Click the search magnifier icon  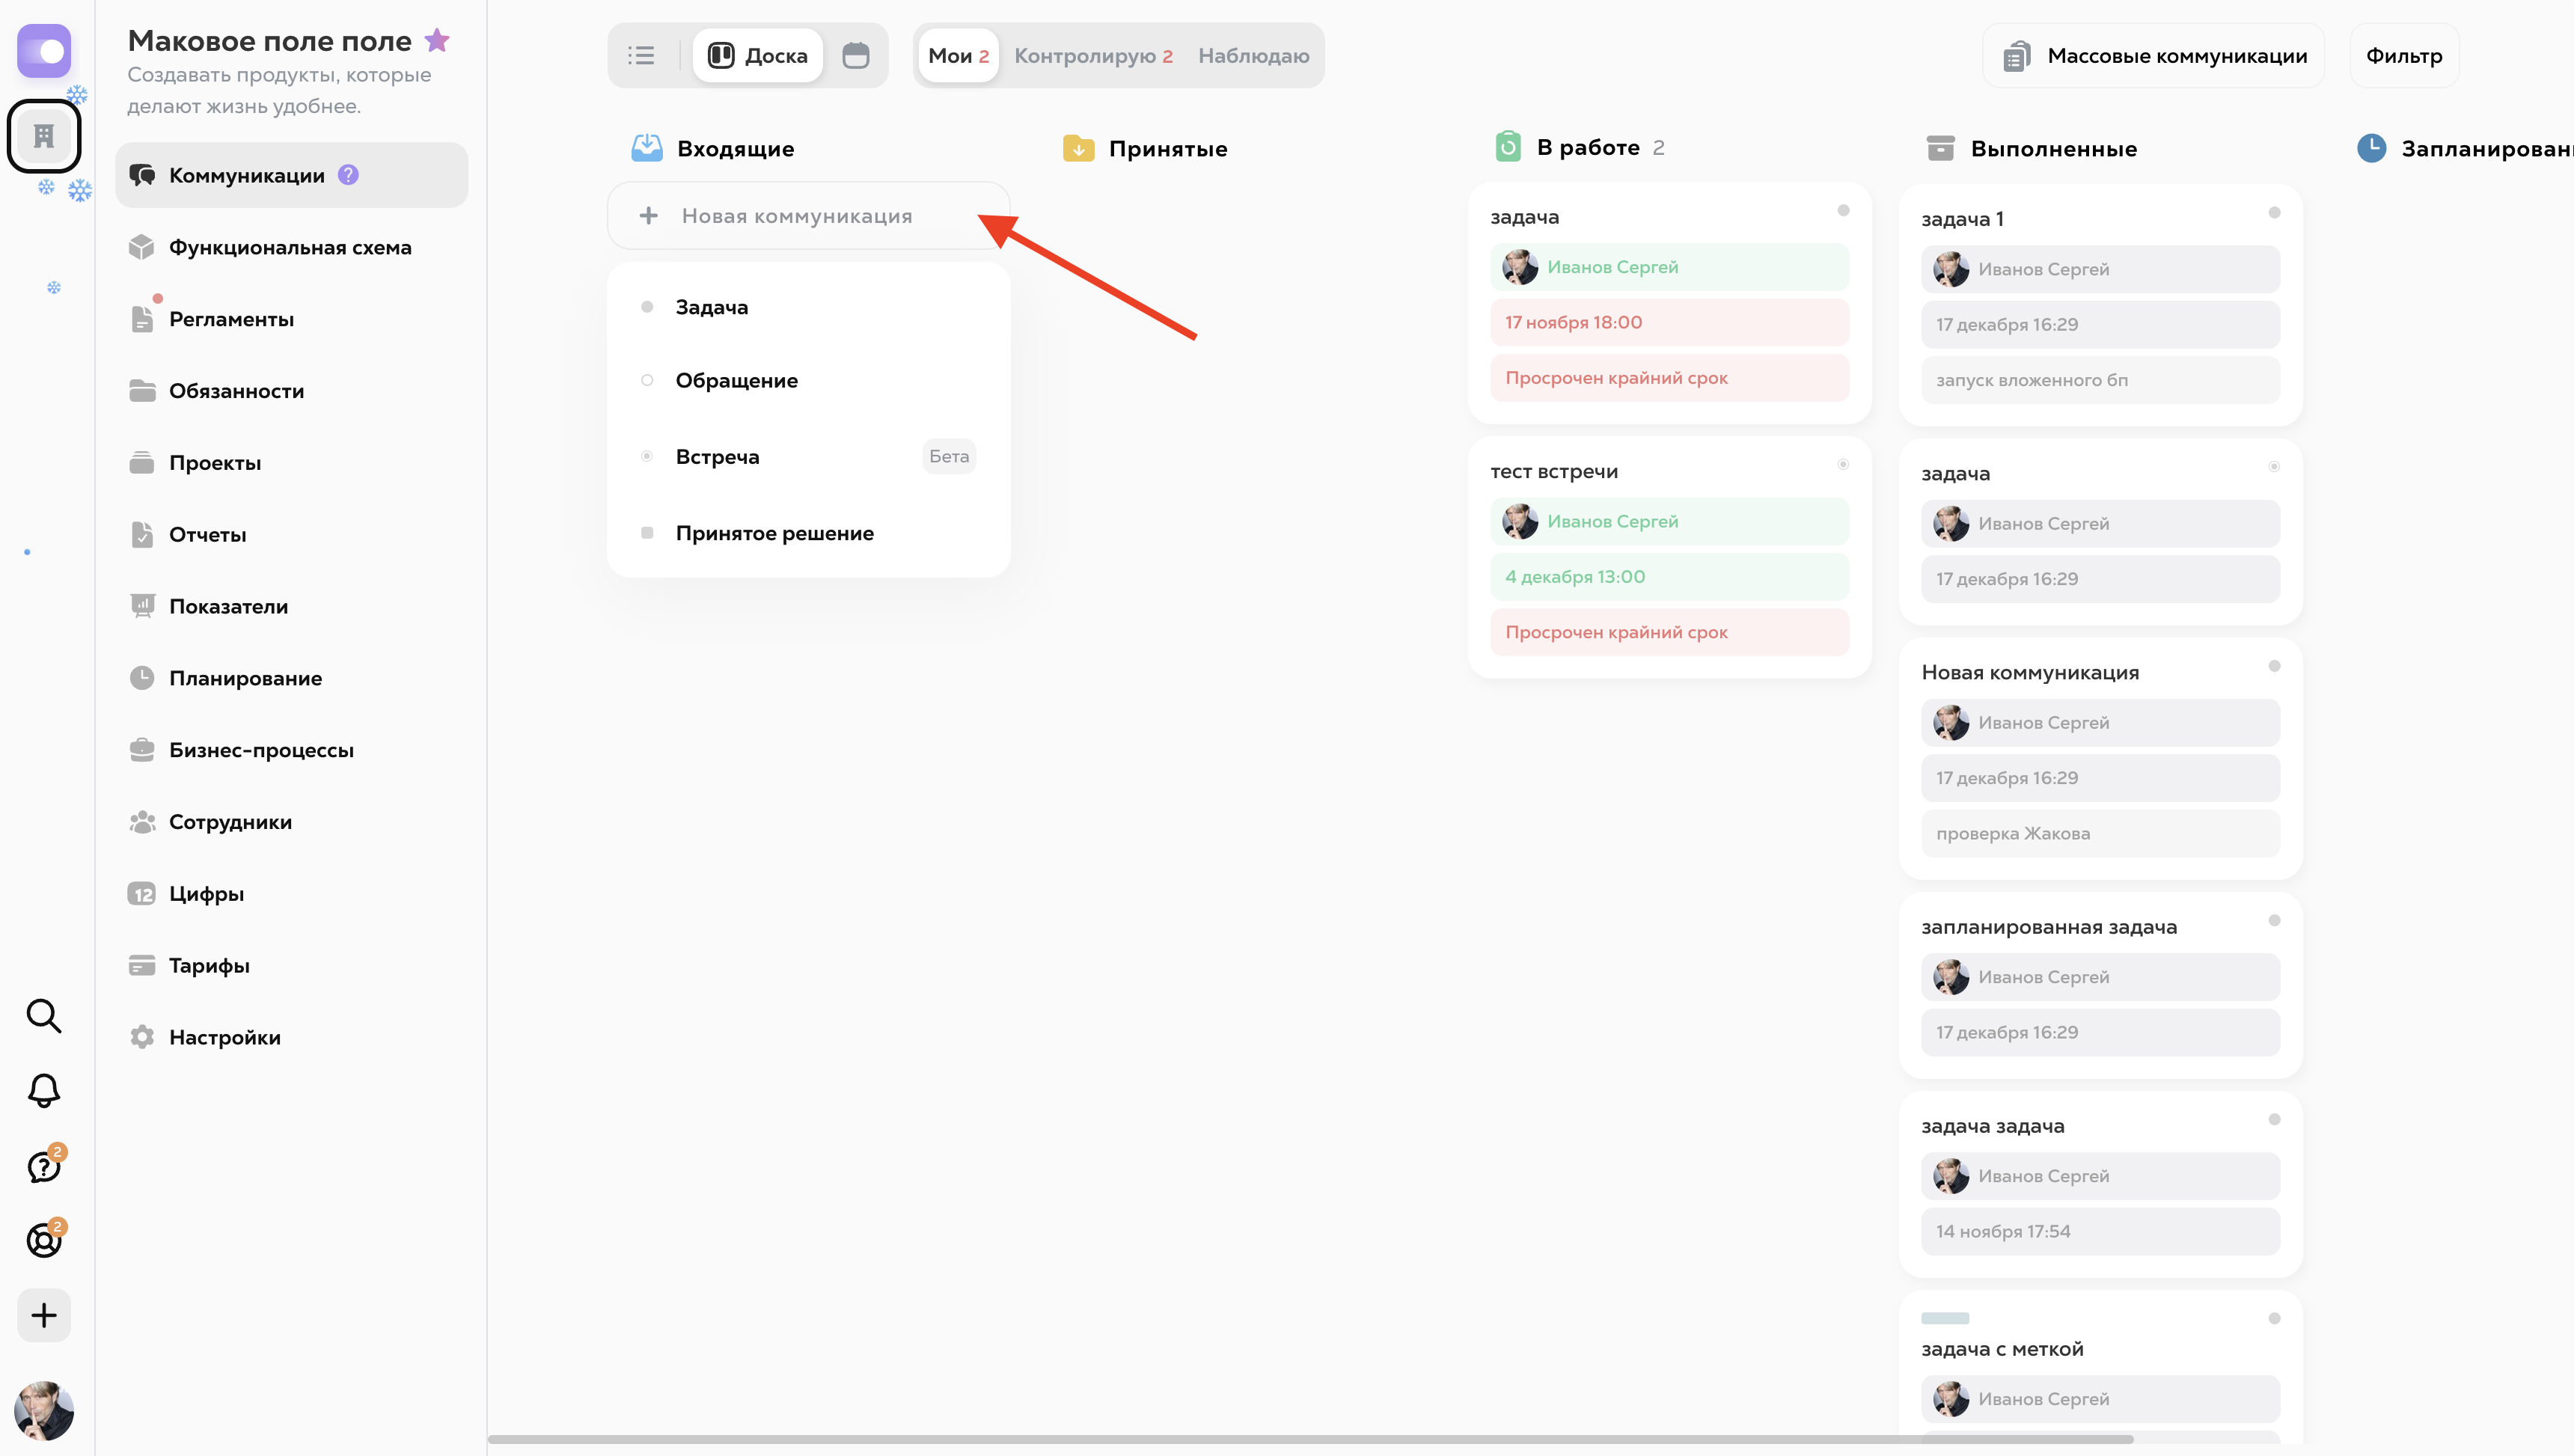click(x=43, y=1015)
